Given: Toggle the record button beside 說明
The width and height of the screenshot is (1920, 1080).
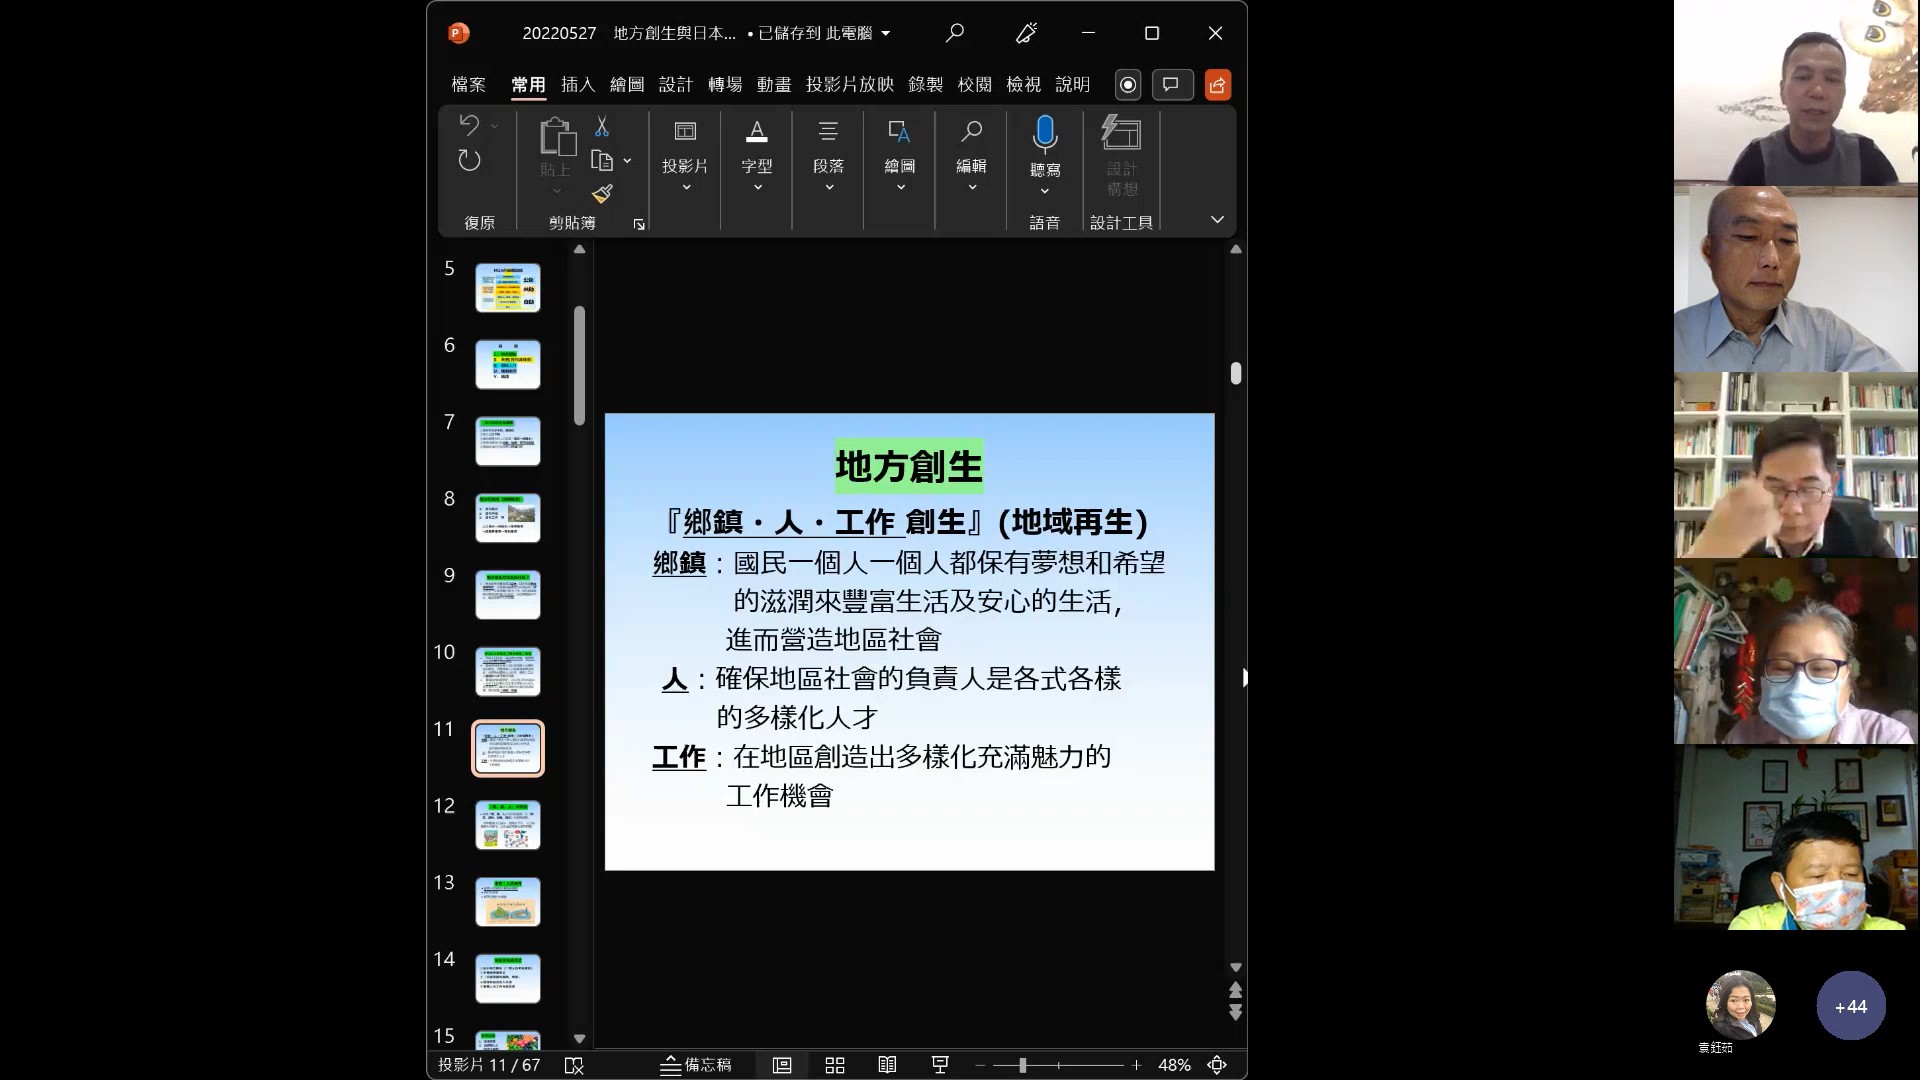Looking at the screenshot, I should coord(1128,85).
